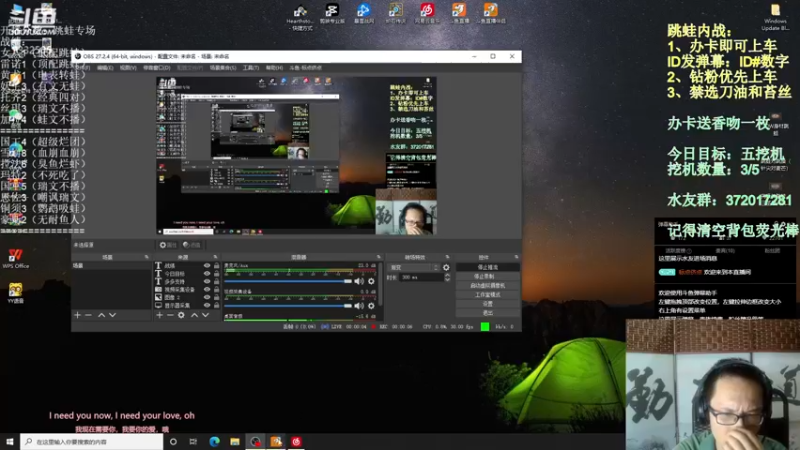Add a new source with plus icon
This screenshot has width=800, height=450.
(159, 315)
